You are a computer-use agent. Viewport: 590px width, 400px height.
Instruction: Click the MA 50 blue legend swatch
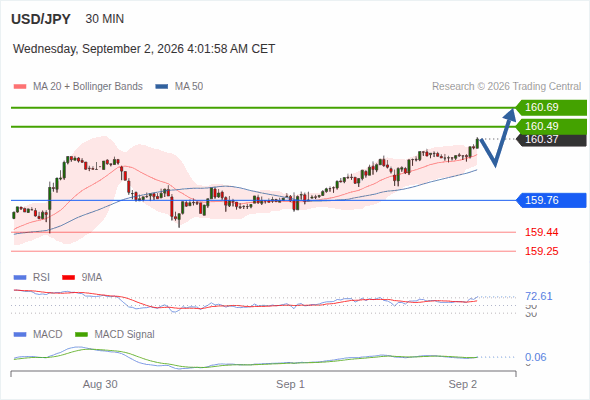[x=162, y=87]
